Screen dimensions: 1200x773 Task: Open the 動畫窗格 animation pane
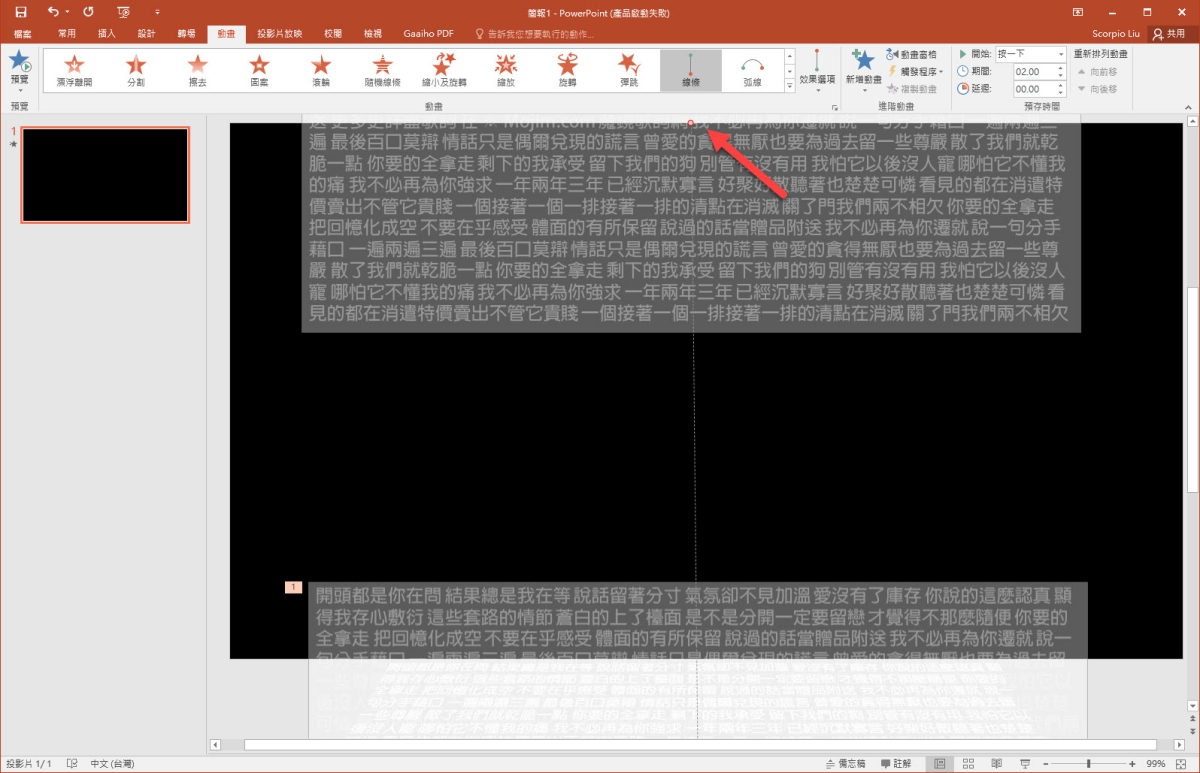(911, 54)
